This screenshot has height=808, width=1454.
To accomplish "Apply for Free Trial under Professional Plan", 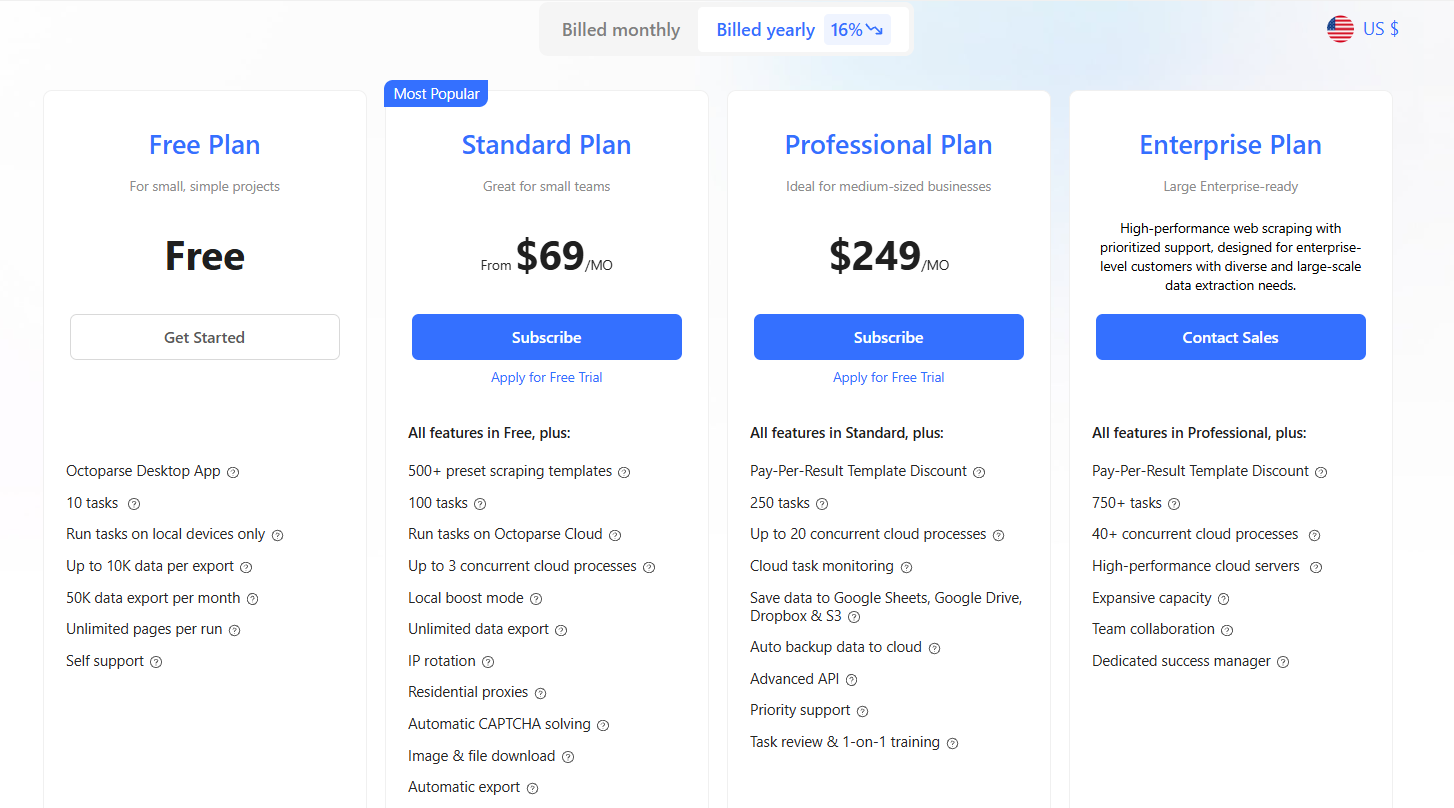I will [888, 377].
